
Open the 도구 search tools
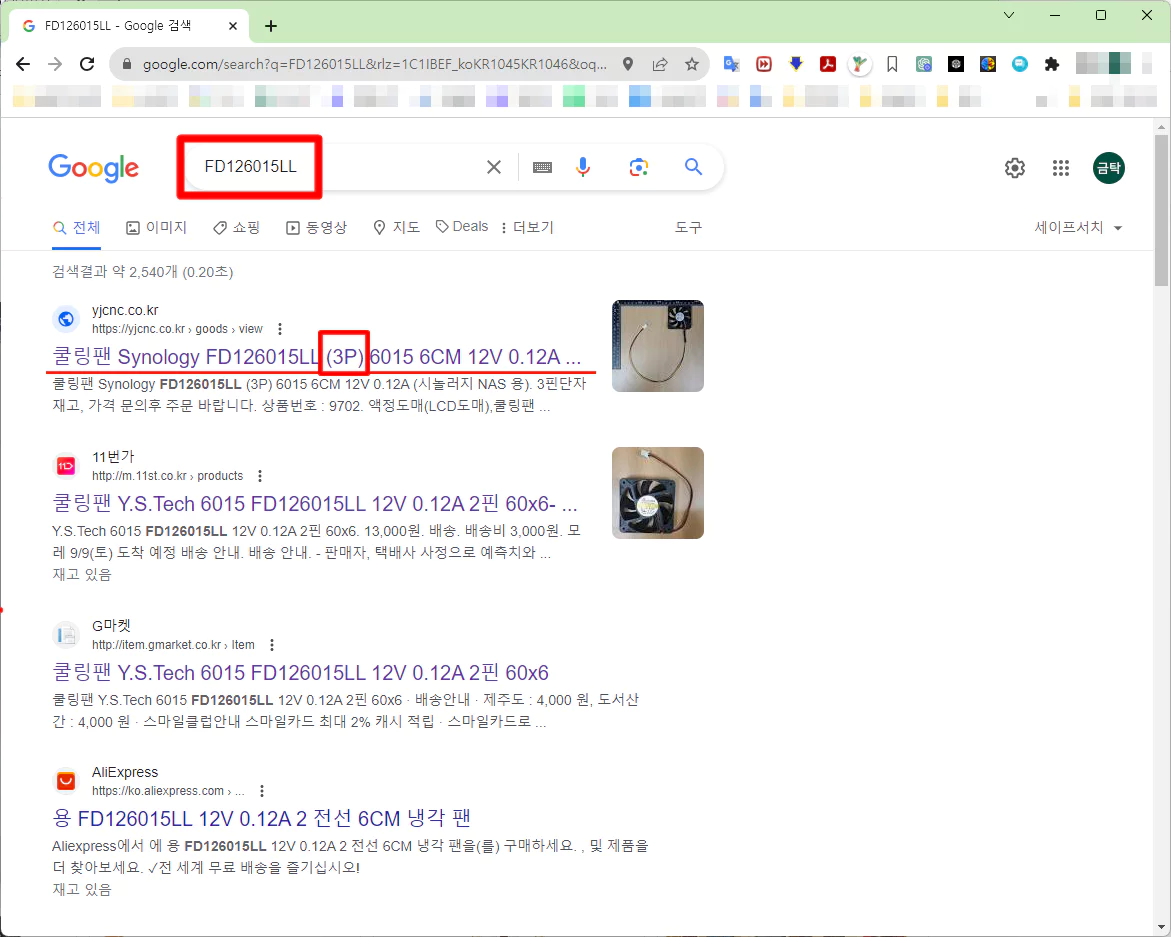pos(689,228)
